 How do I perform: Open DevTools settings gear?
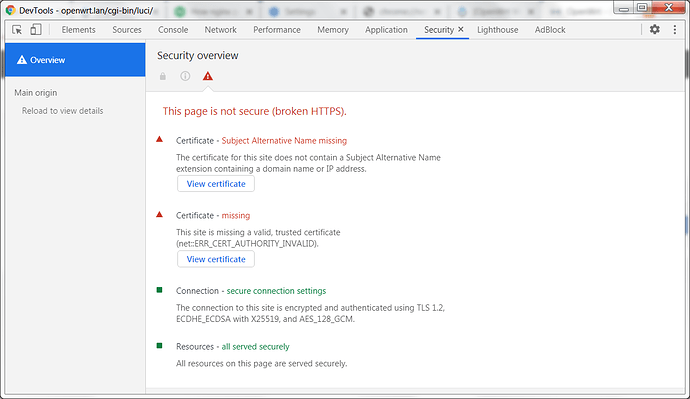[x=654, y=29]
